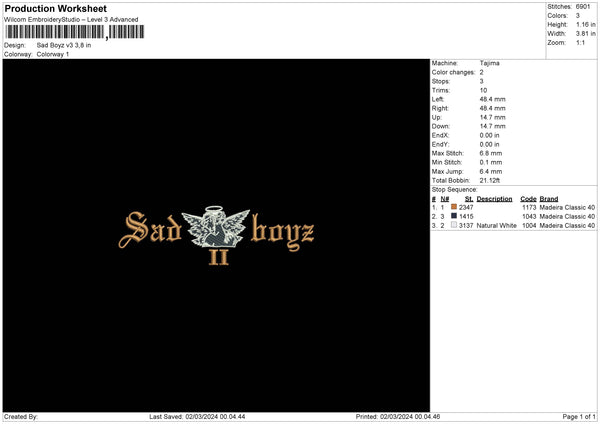600x424 pixels.
Task: Click the Sad Boyz II embroidery design preview
Action: click(x=217, y=235)
